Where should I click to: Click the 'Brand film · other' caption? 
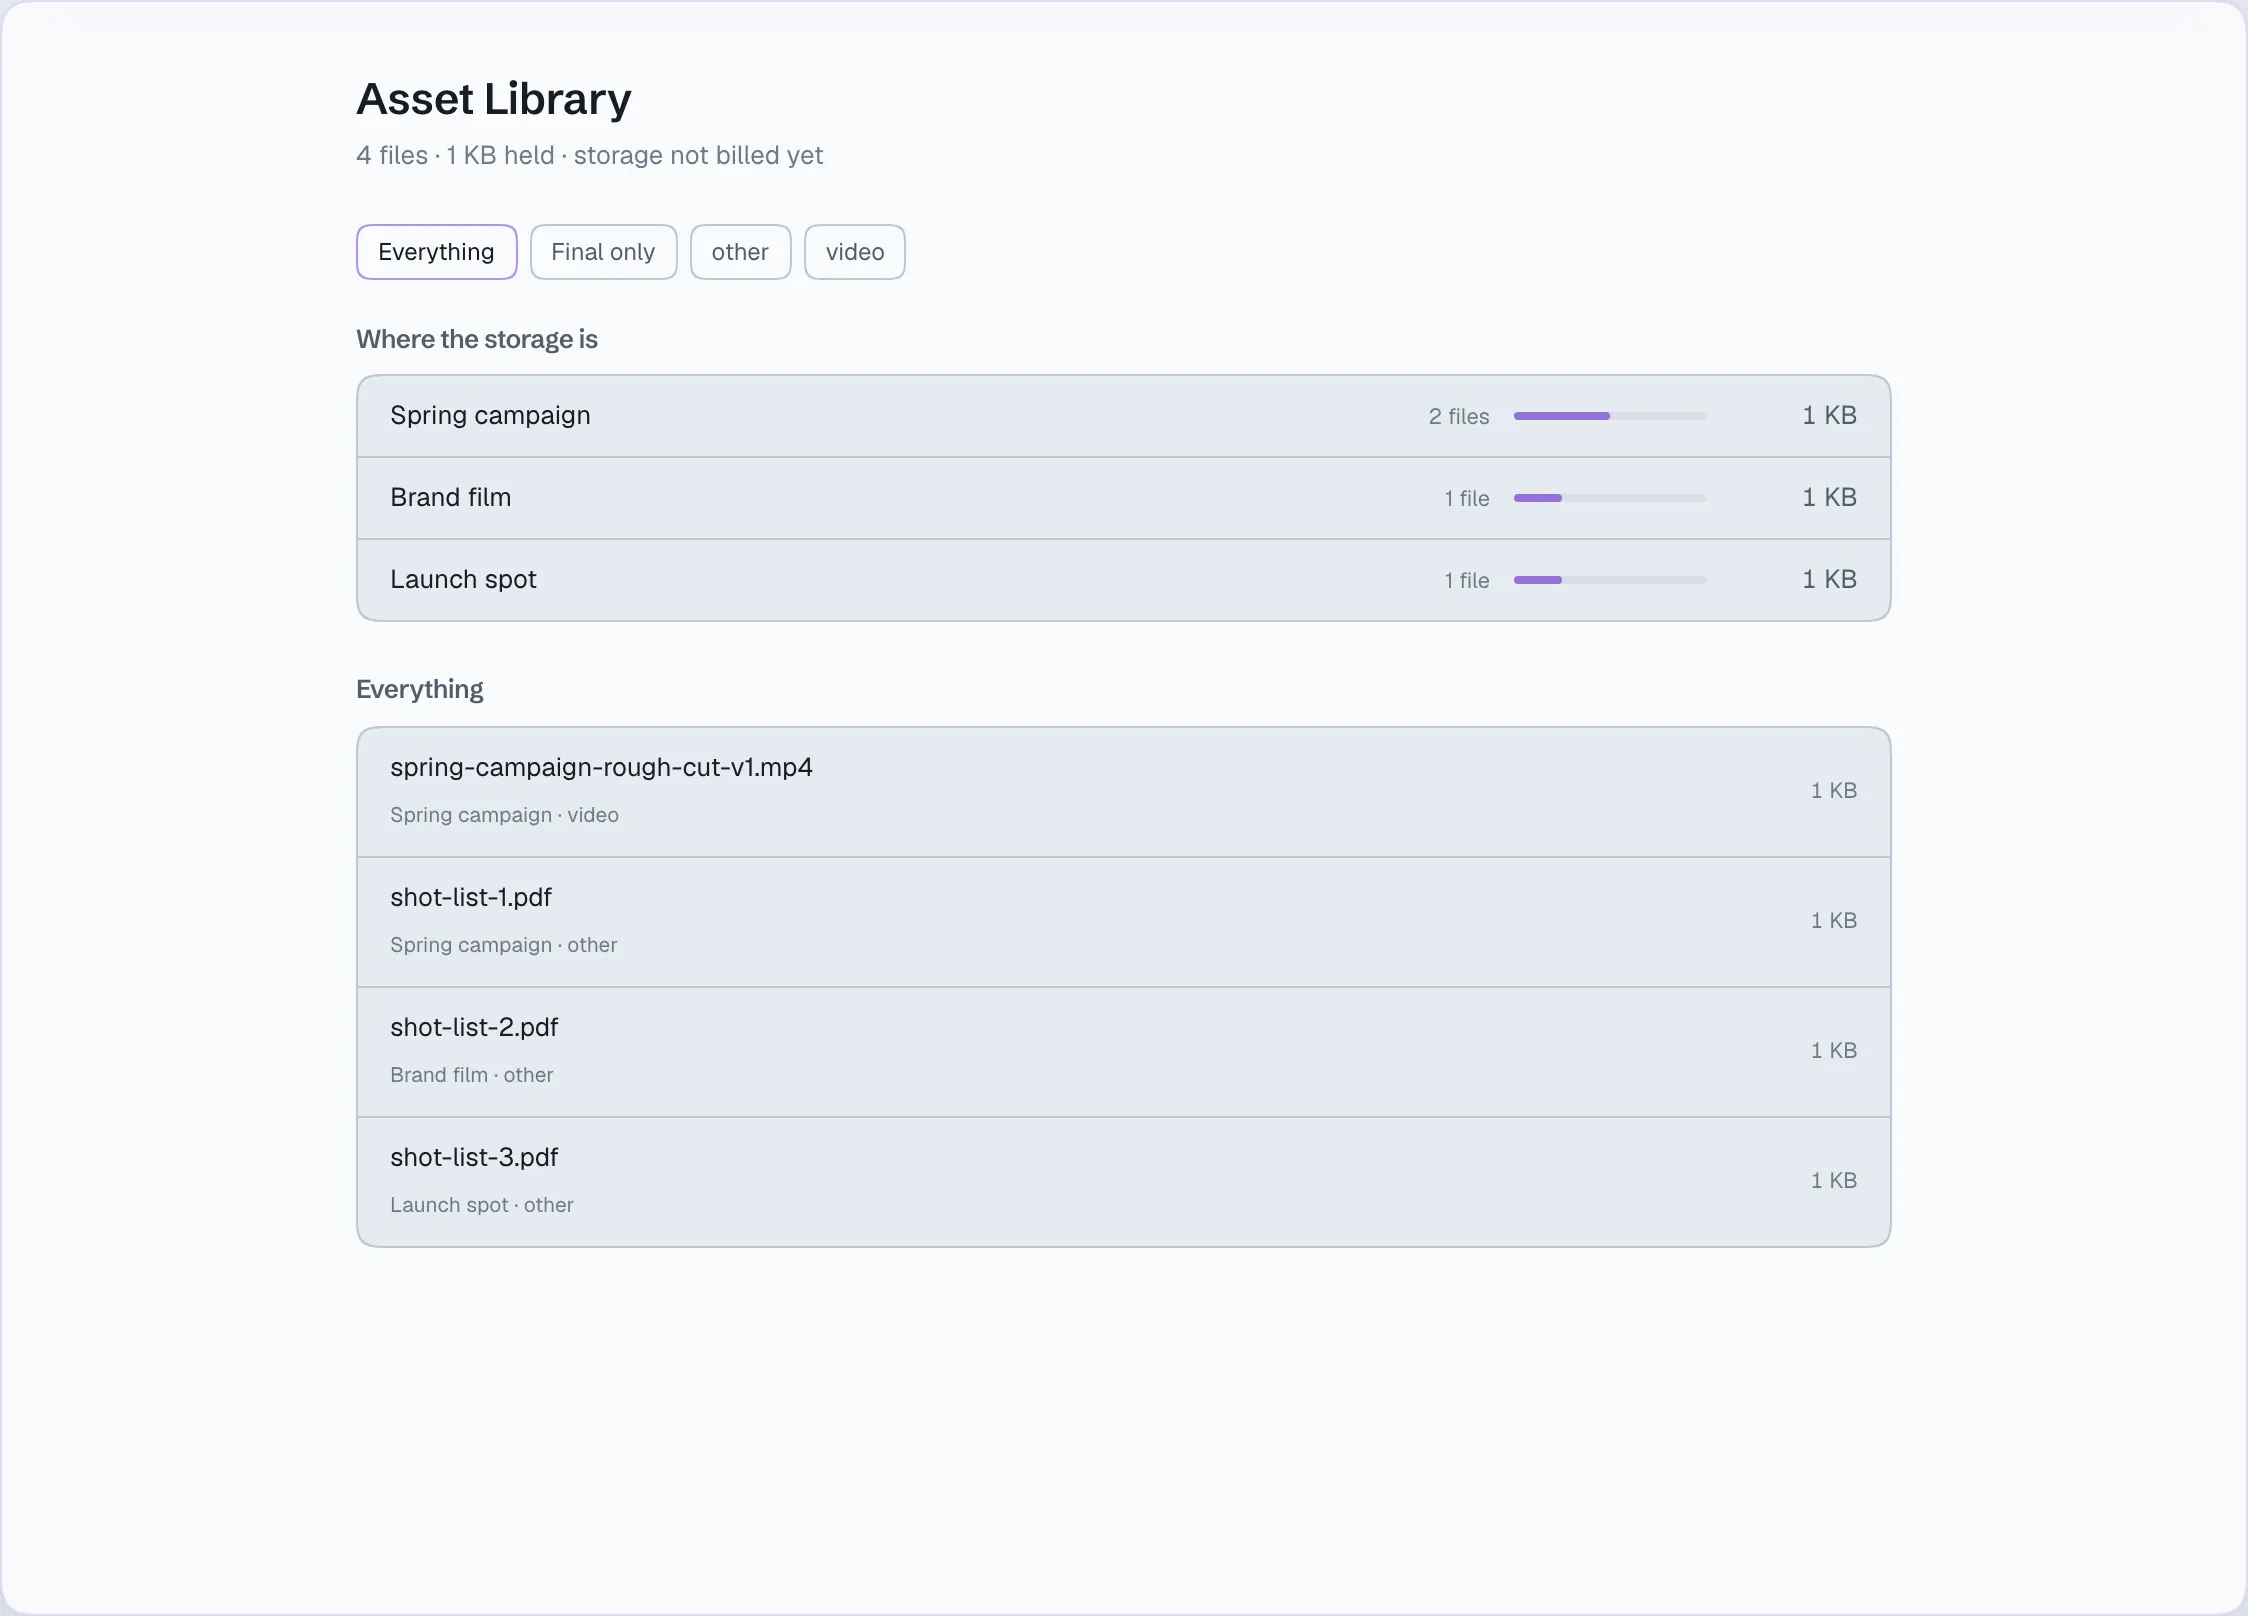point(471,1075)
